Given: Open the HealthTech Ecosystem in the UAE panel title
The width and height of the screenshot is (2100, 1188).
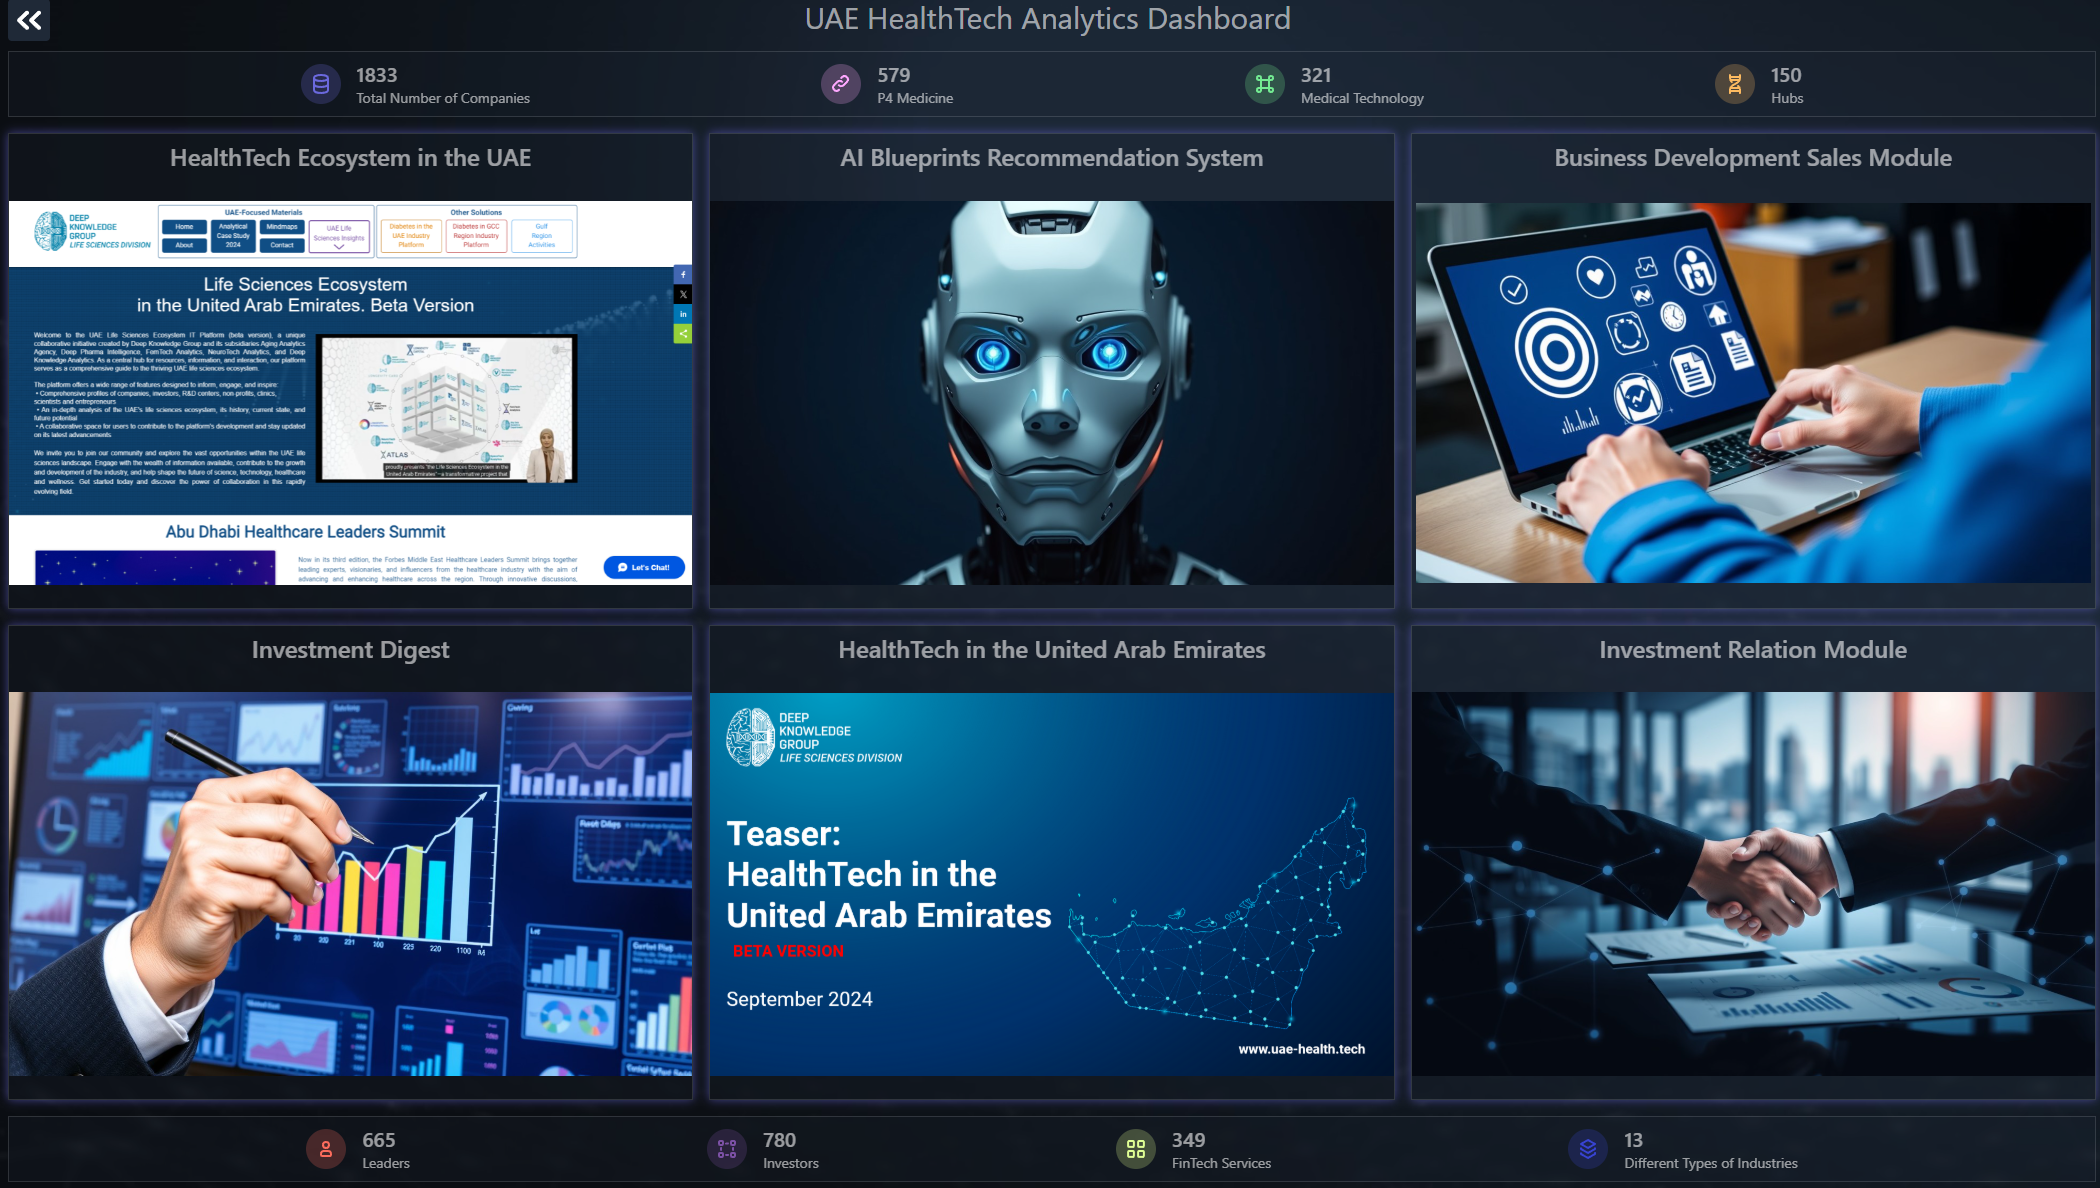Looking at the screenshot, I should tap(350, 158).
